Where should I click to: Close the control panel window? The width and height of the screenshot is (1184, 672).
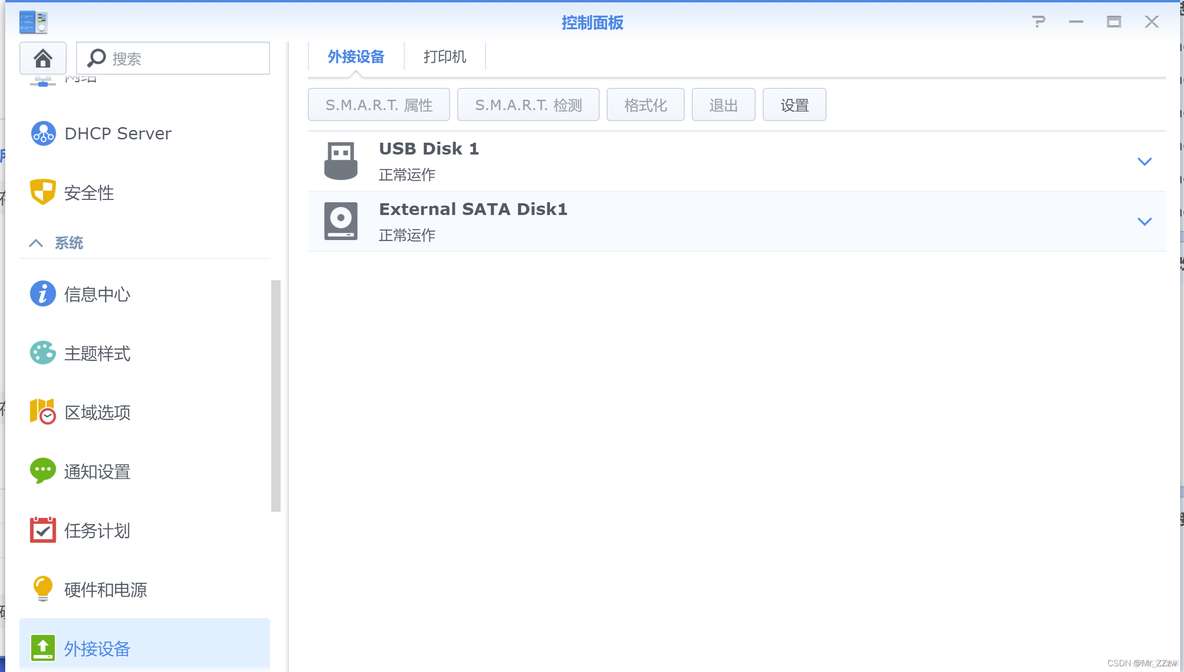(1152, 22)
